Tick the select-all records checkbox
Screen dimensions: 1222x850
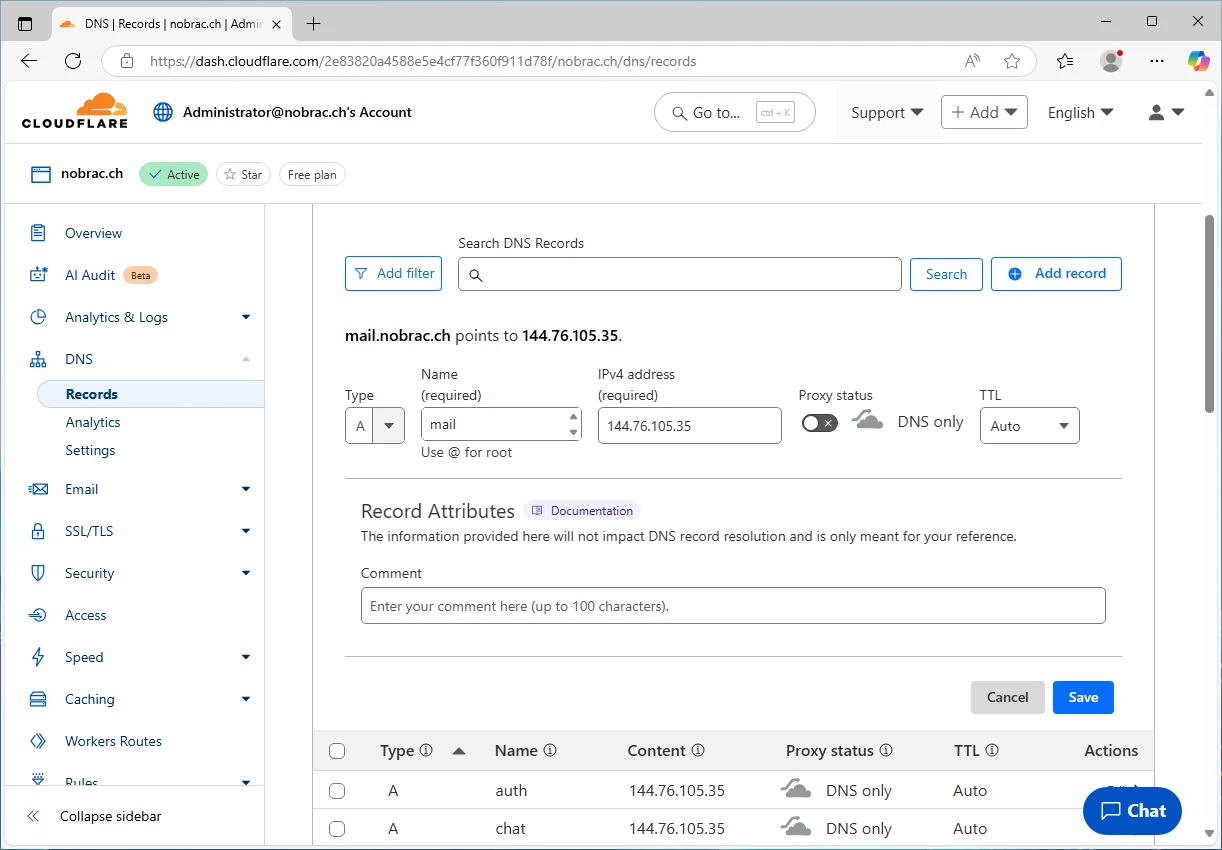click(337, 751)
